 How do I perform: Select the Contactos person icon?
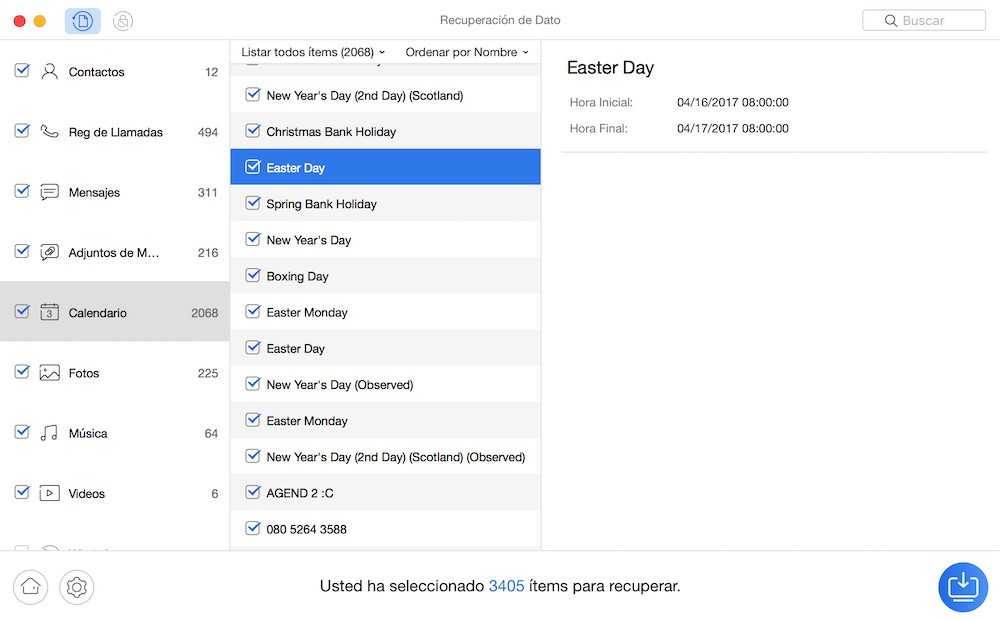point(49,72)
